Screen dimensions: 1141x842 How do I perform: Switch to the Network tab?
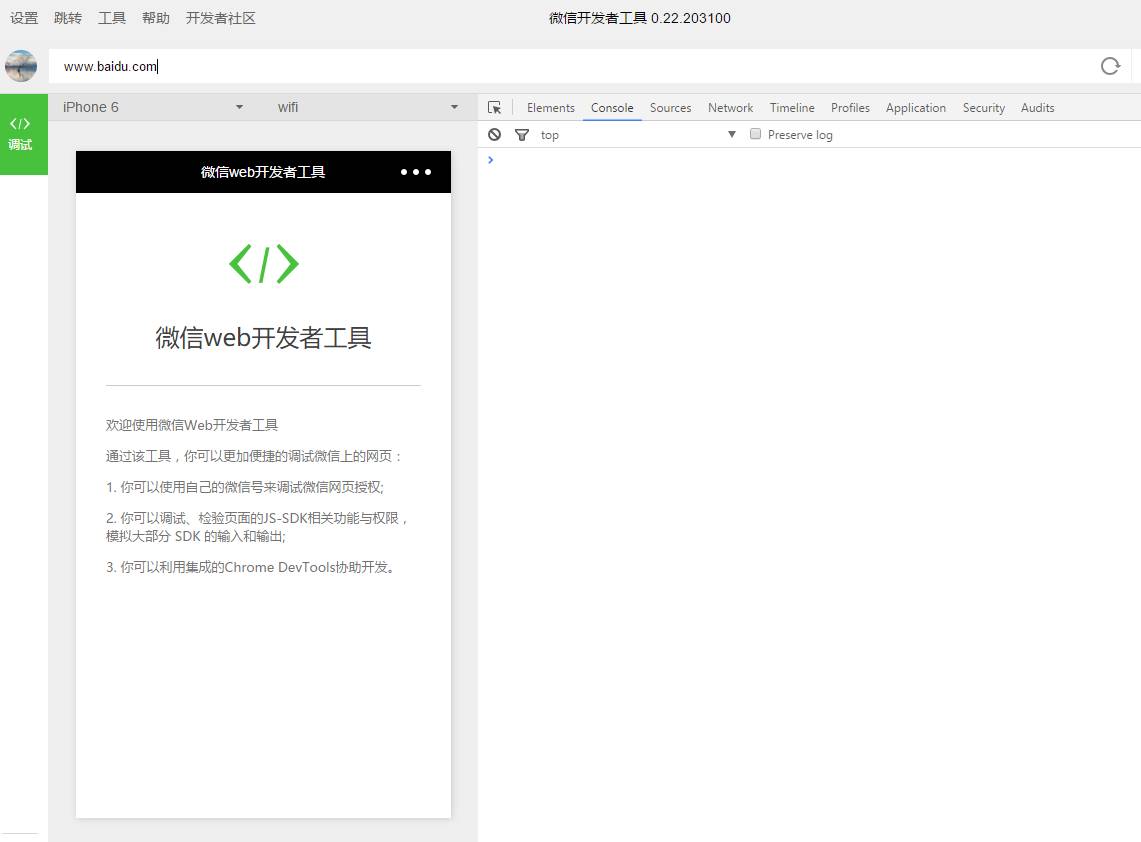pyautogui.click(x=731, y=108)
